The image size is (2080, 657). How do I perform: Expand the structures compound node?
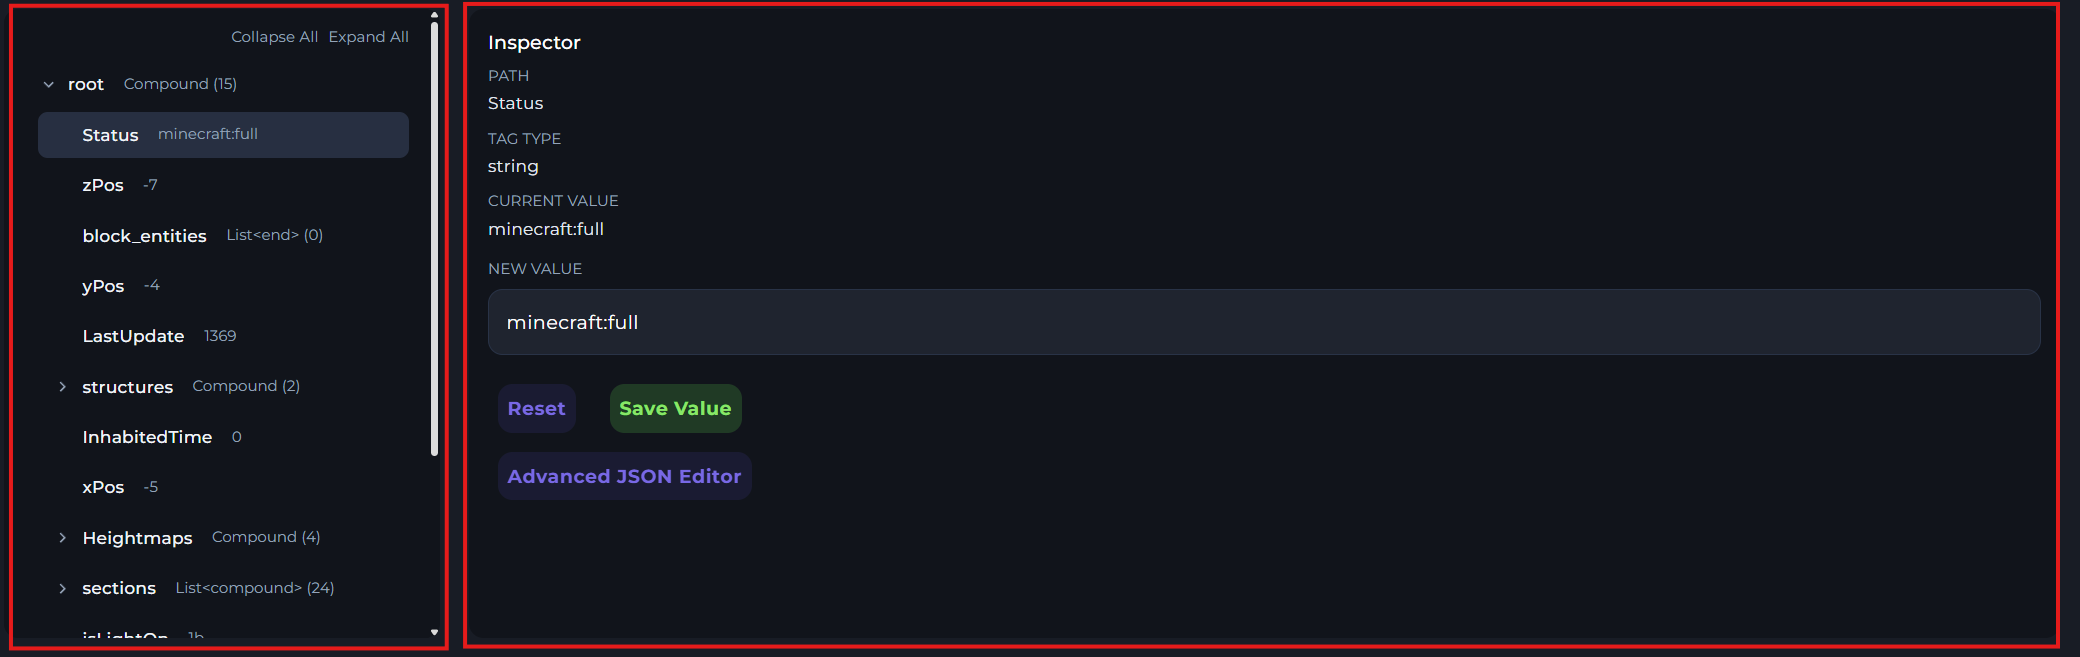tap(62, 387)
